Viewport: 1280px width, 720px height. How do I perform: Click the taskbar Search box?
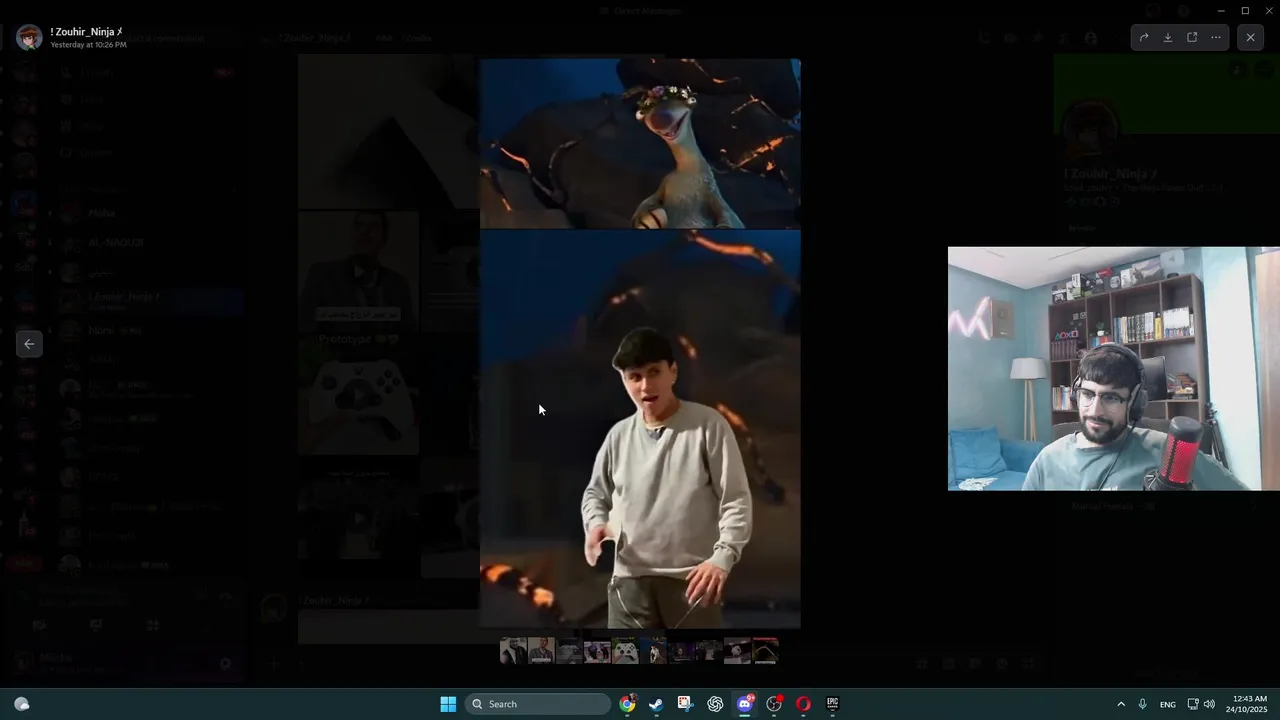(539, 704)
